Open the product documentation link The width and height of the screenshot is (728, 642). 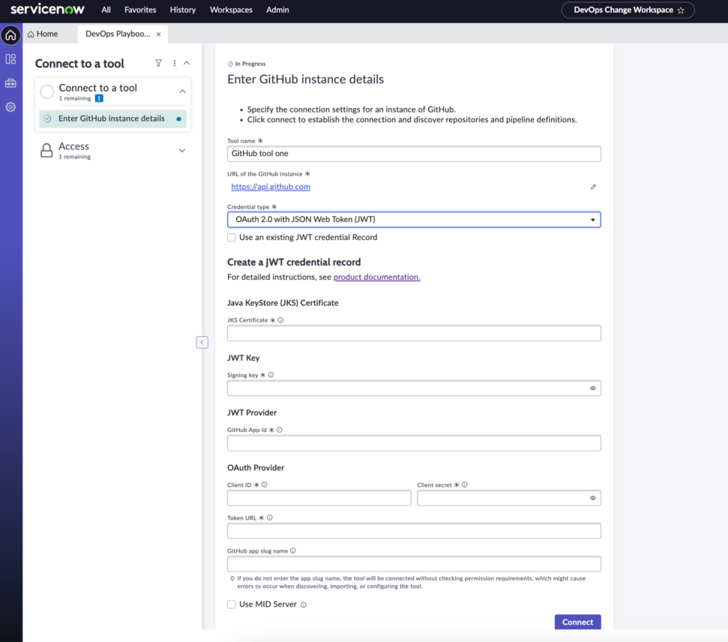[377, 277]
